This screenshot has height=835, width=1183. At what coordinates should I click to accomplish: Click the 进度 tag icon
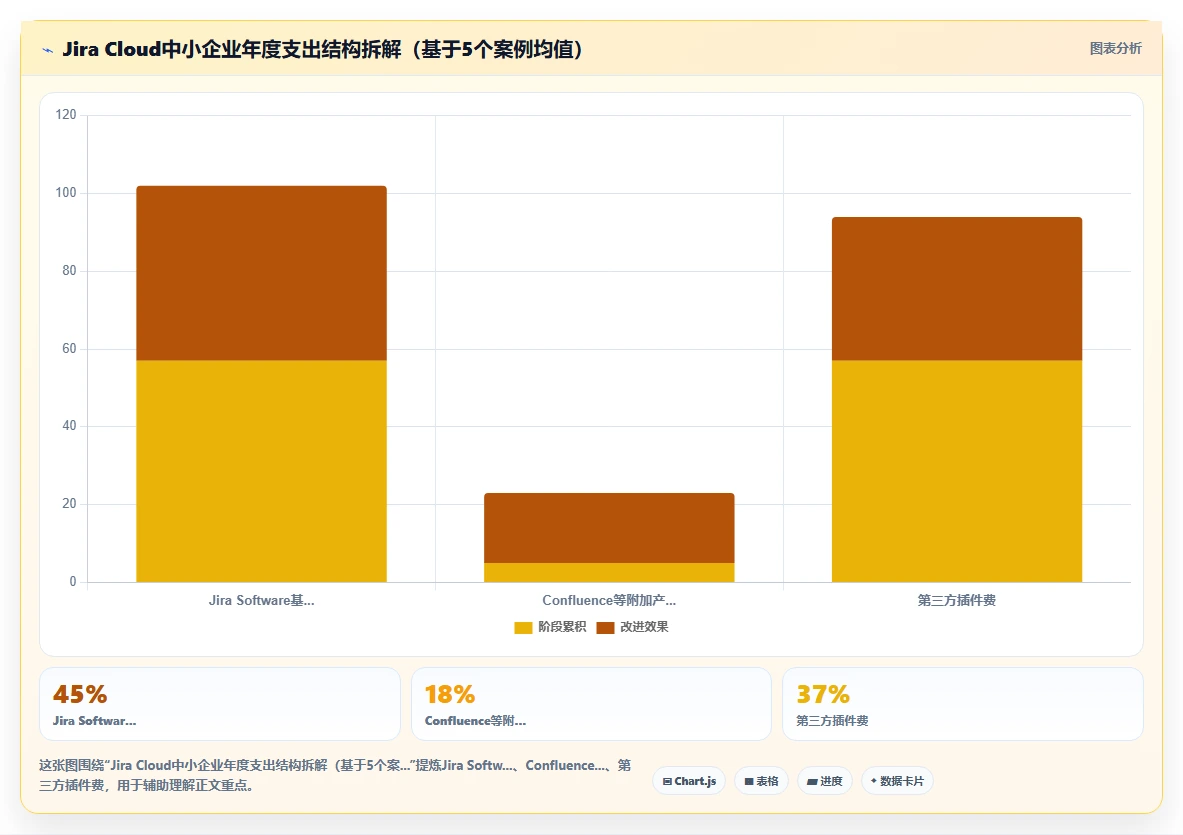click(x=812, y=781)
